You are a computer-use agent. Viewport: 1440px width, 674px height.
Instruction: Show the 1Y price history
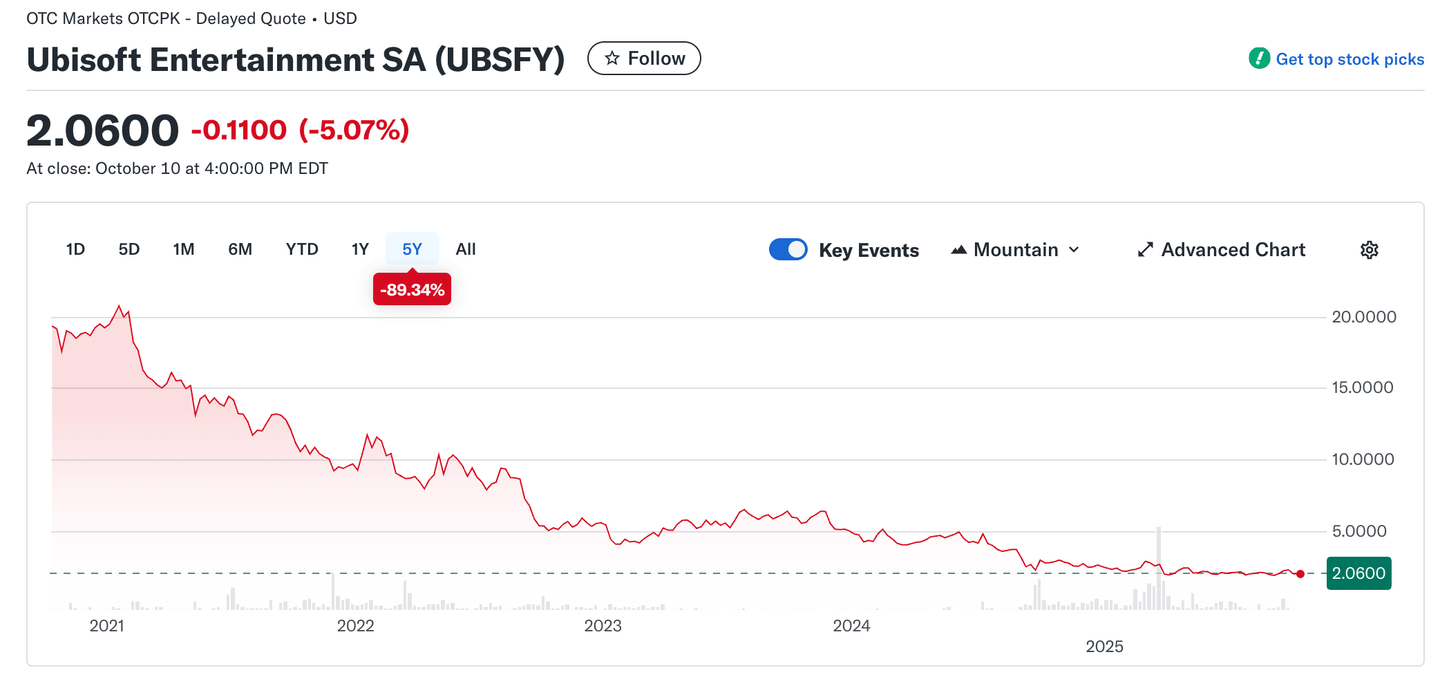click(360, 249)
